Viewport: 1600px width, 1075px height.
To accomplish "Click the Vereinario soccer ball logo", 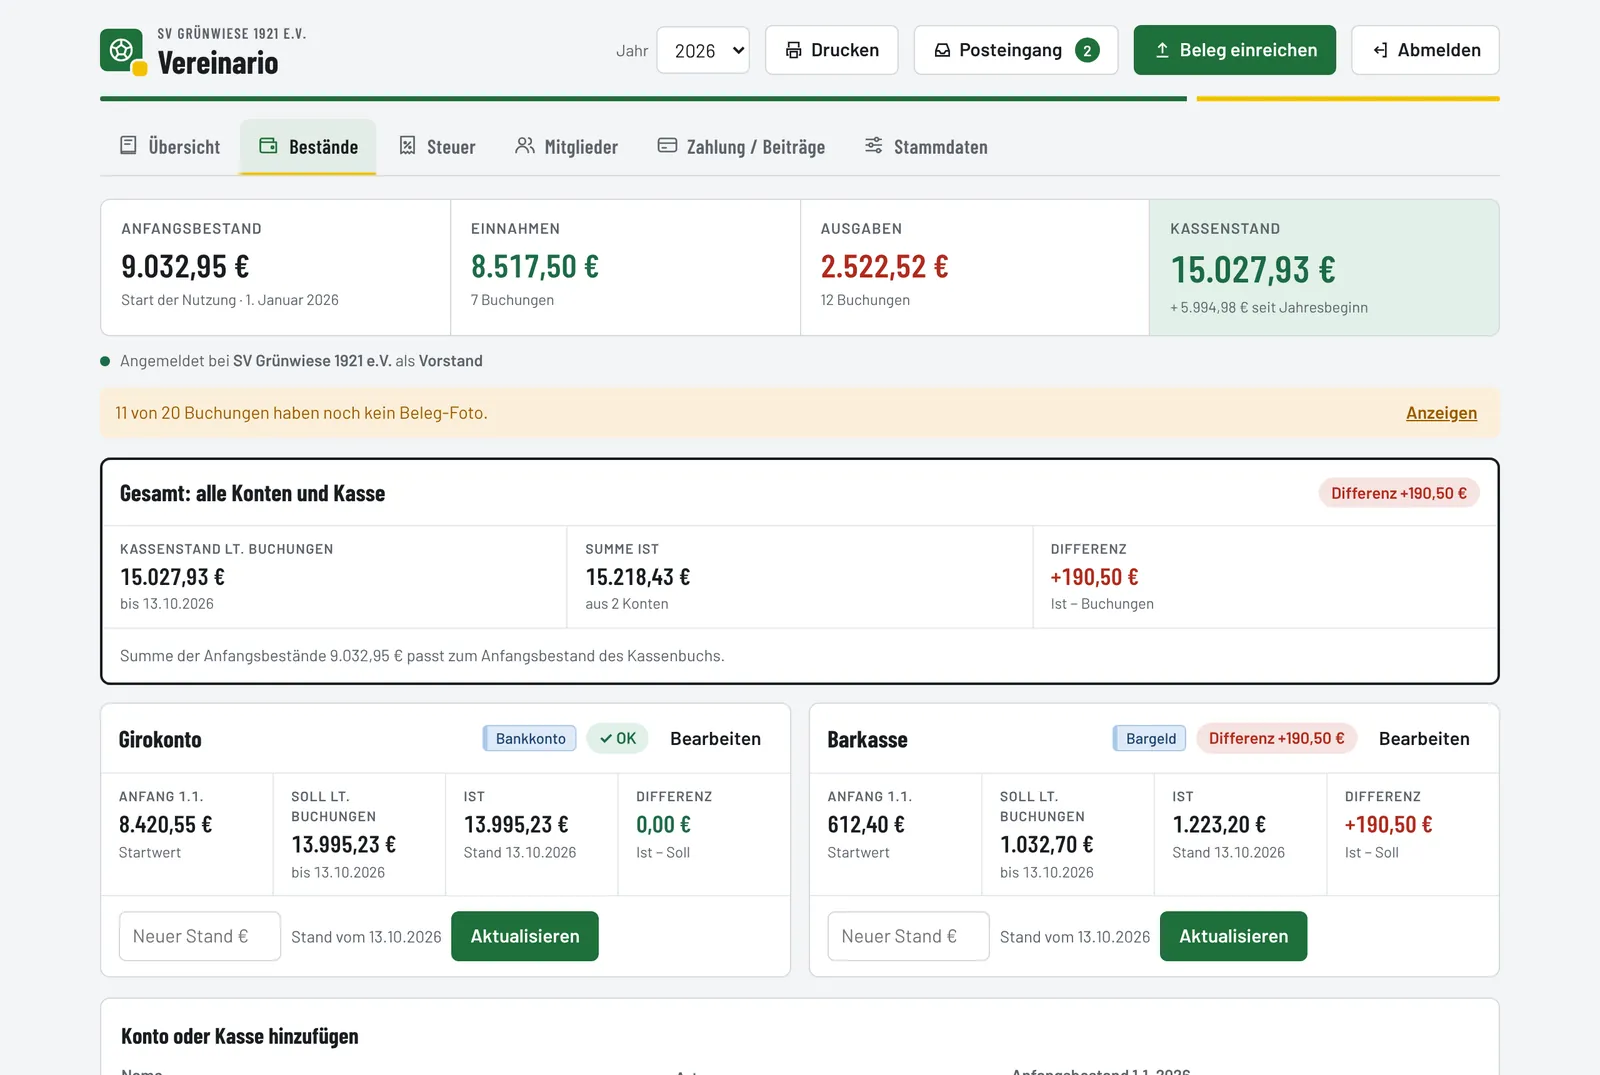I will point(122,50).
